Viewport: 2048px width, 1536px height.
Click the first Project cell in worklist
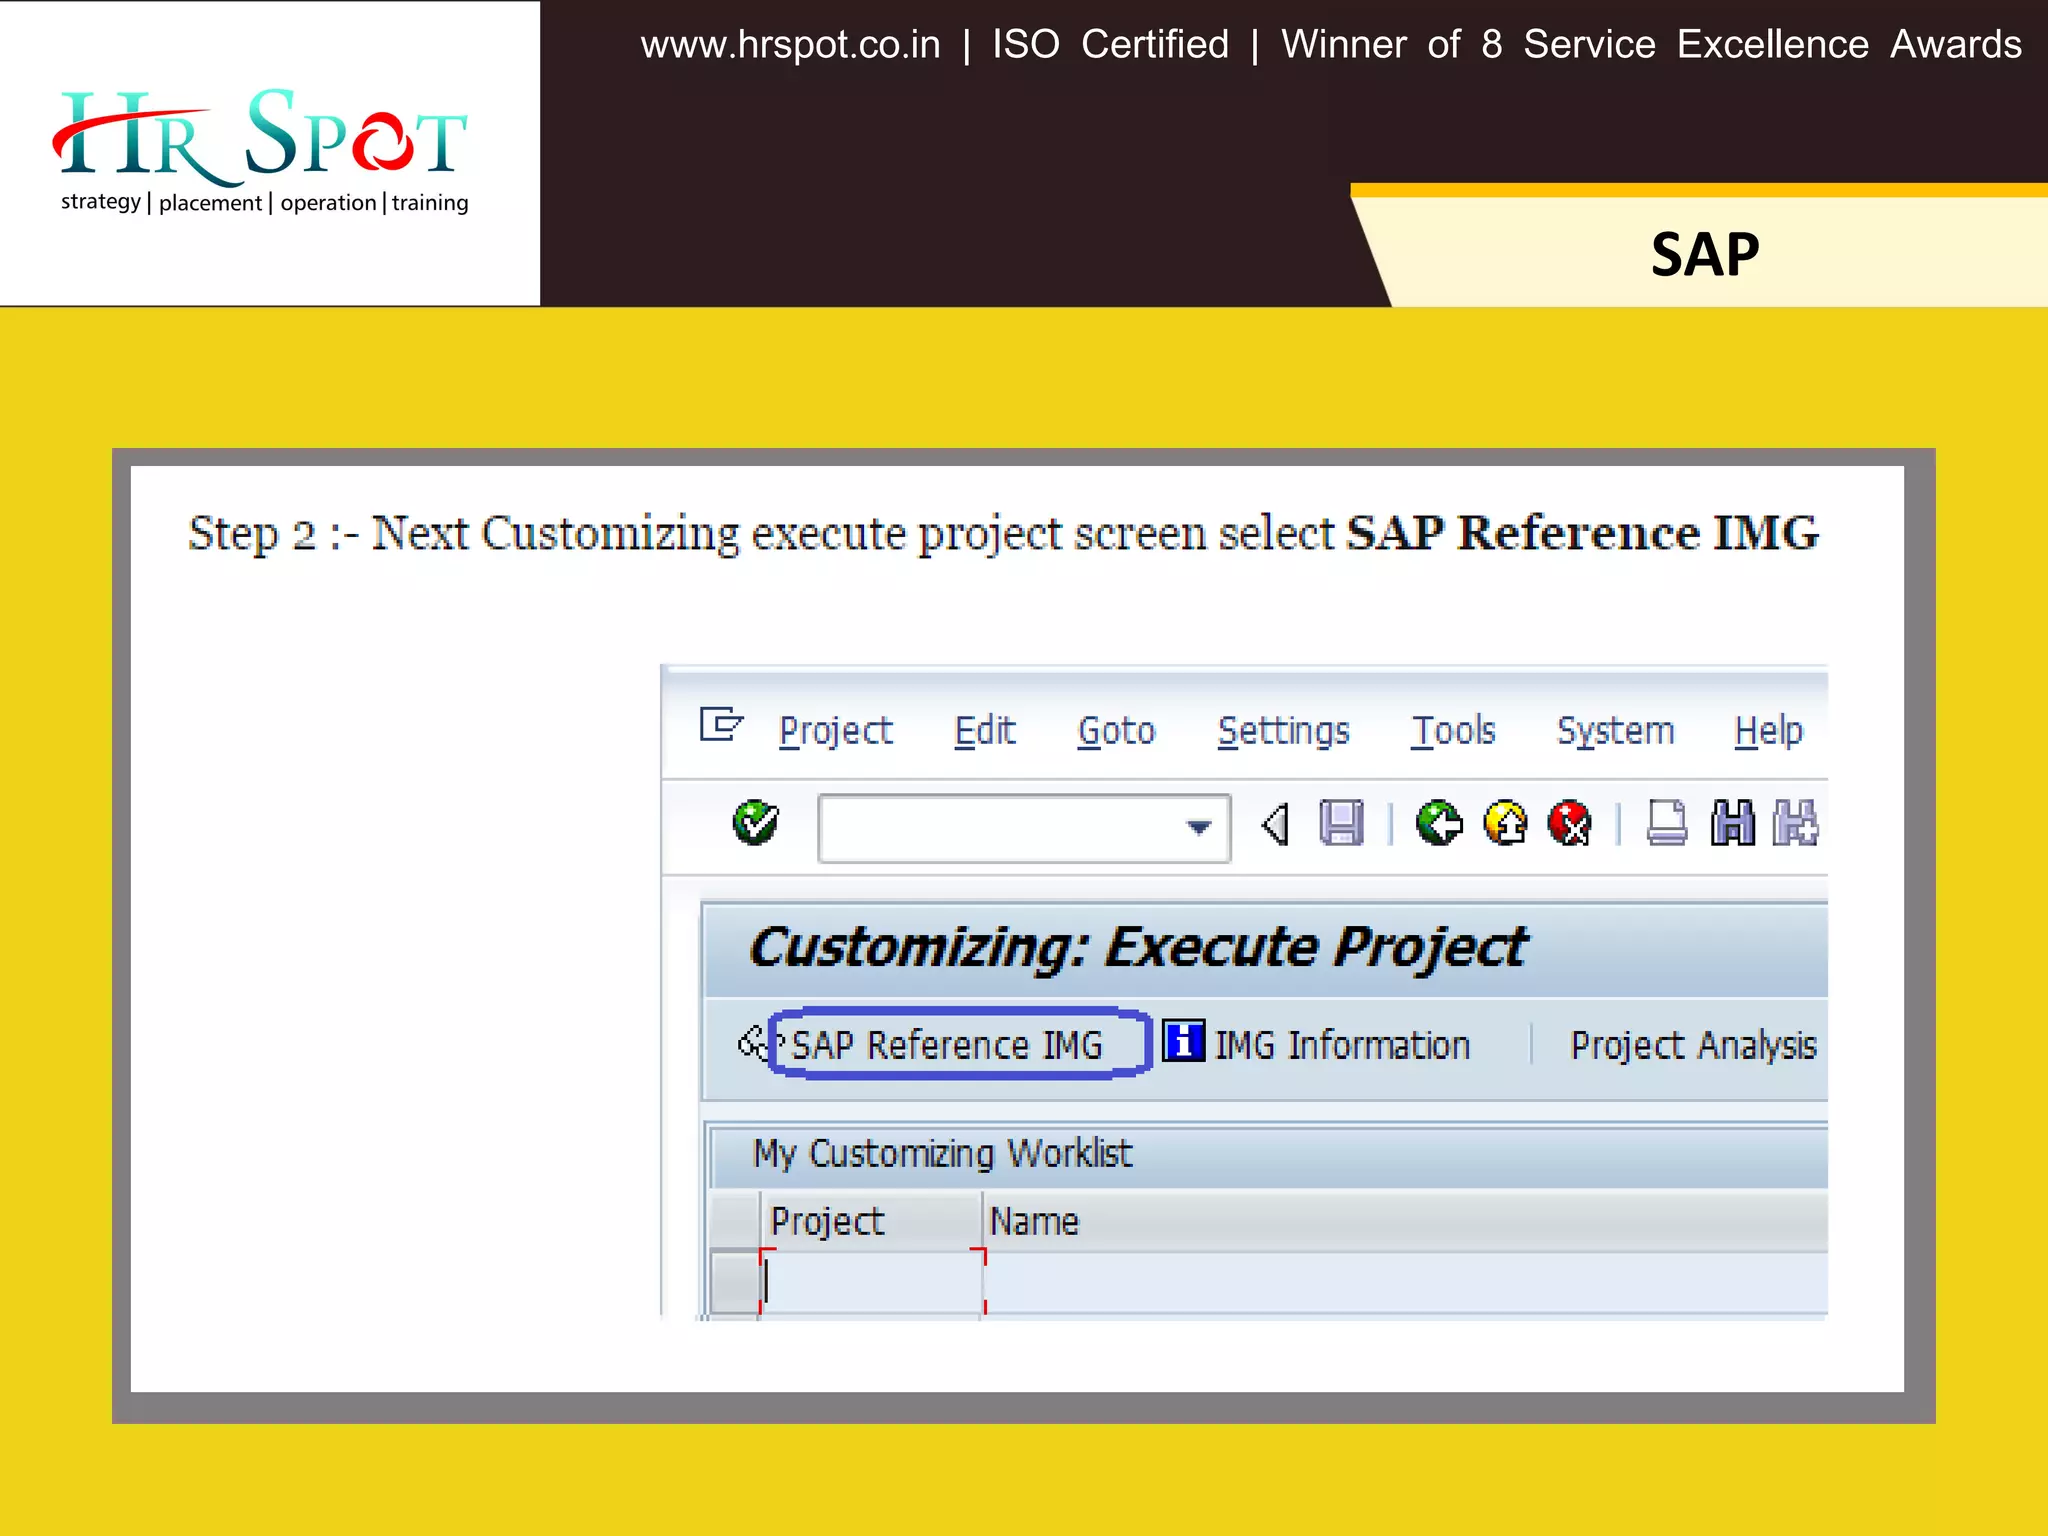872,1282
